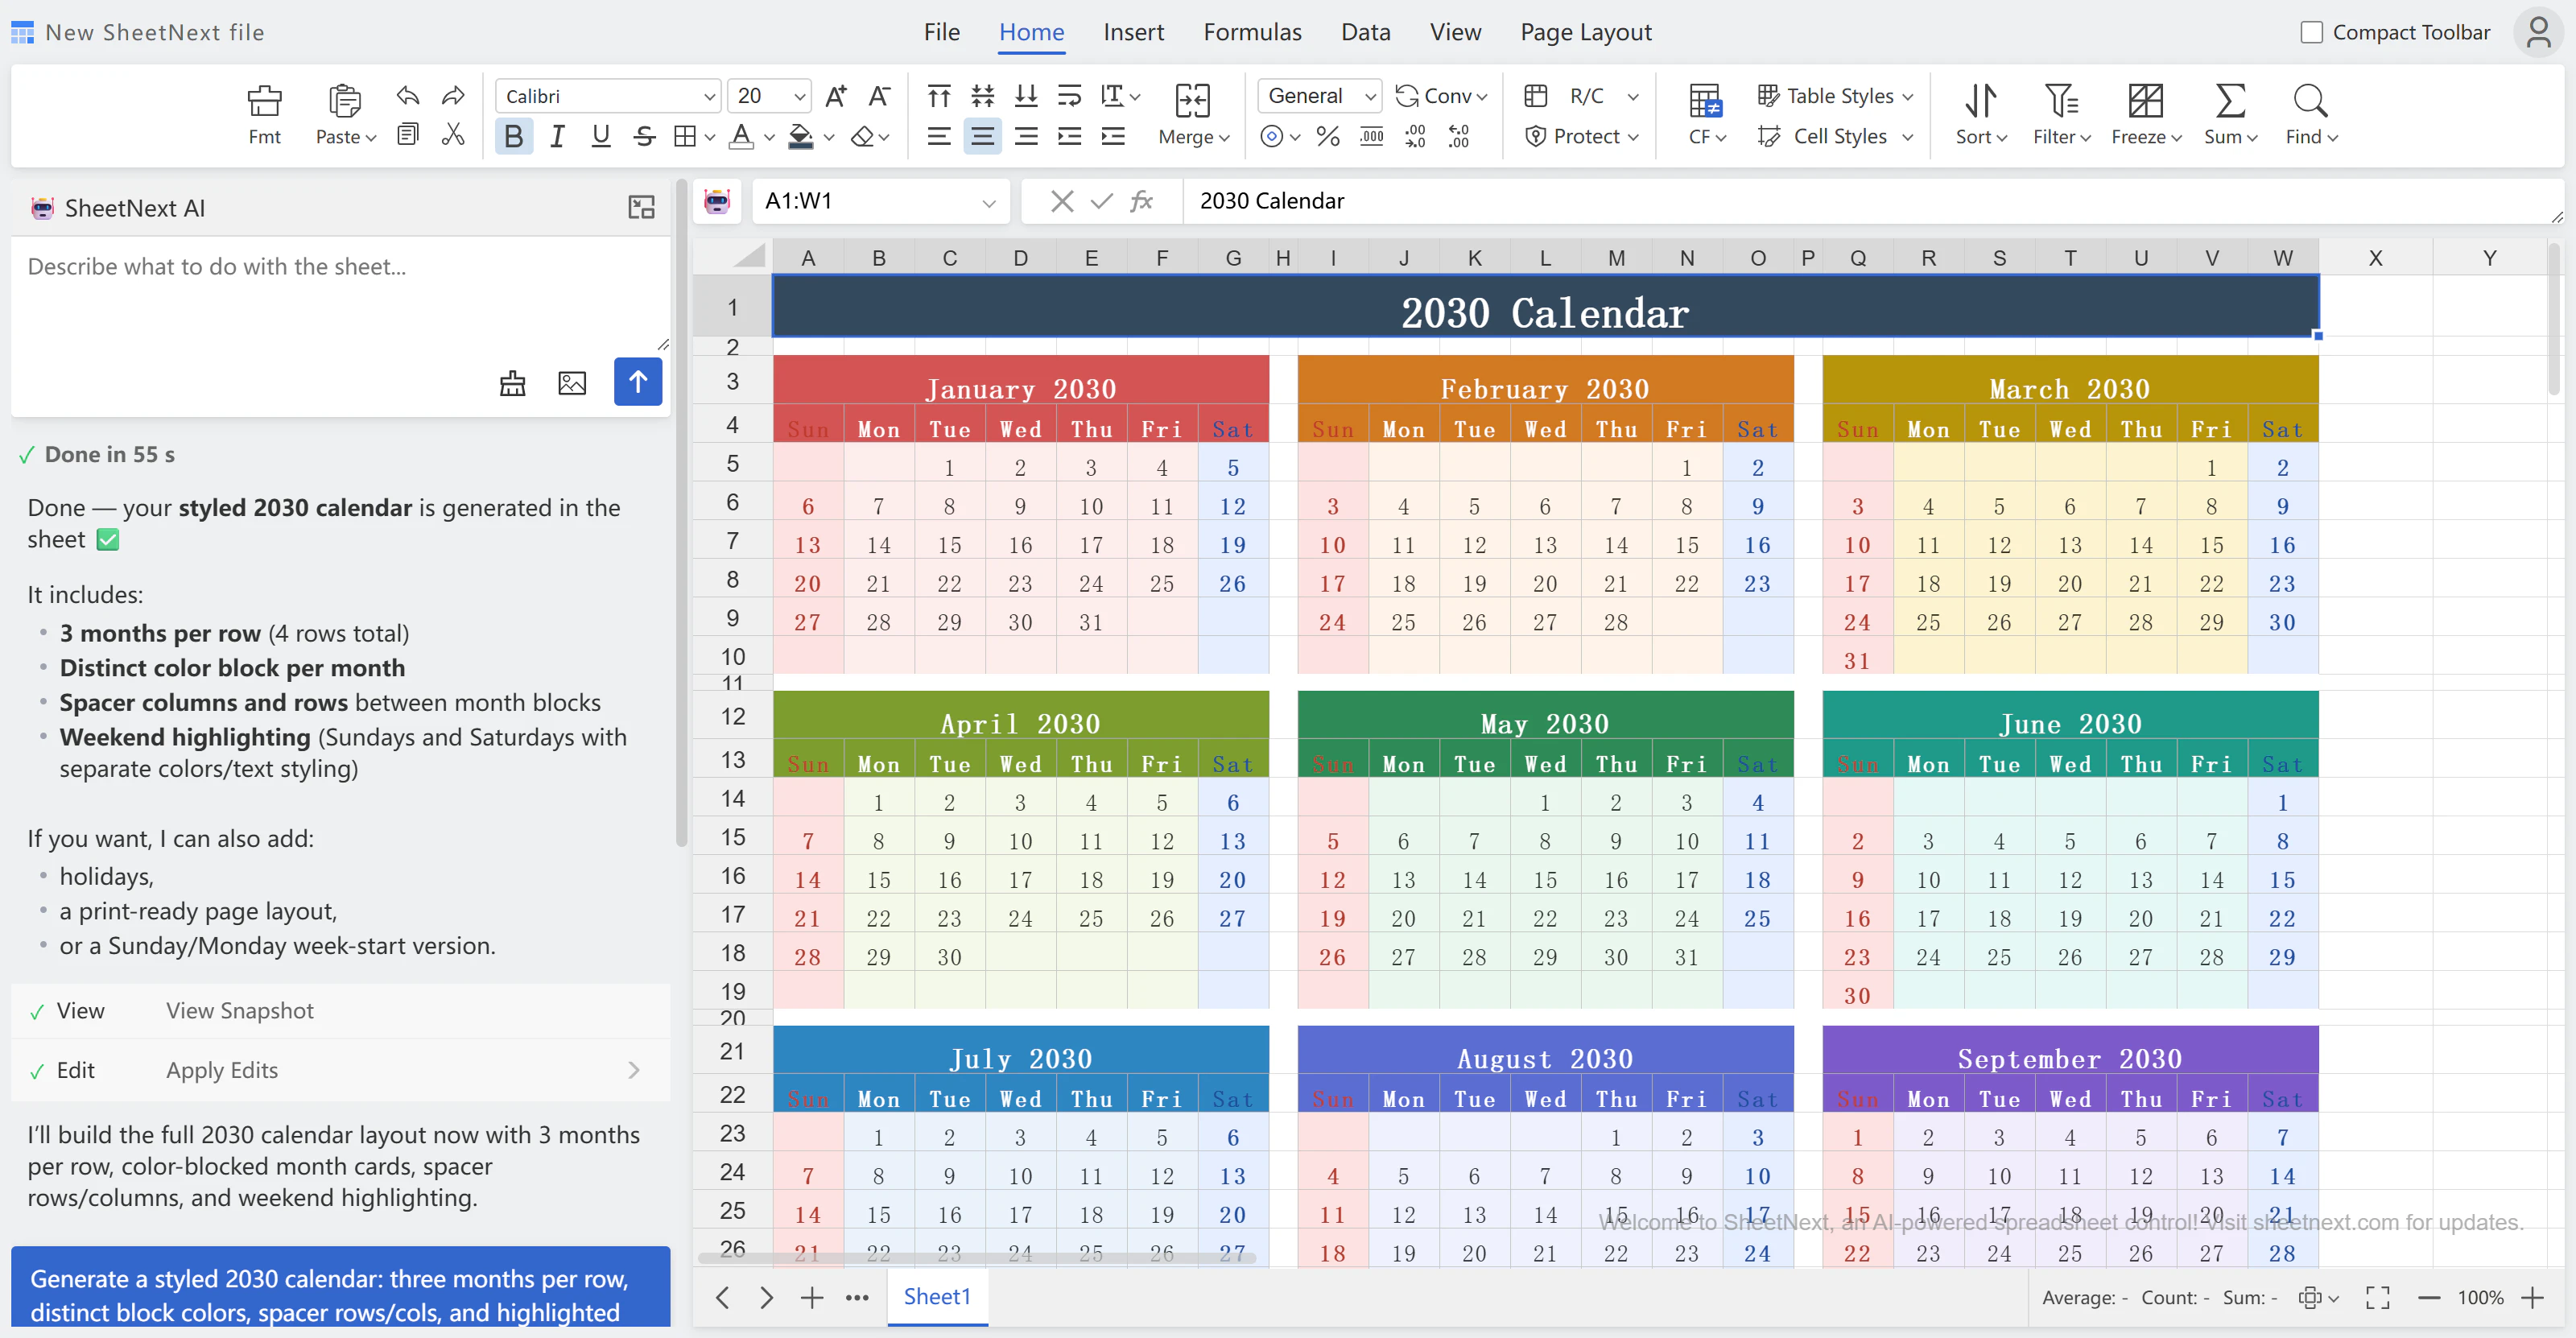This screenshot has width=2576, height=1338.
Task: Click the Cut scissors icon
Action: pos(453,135)
